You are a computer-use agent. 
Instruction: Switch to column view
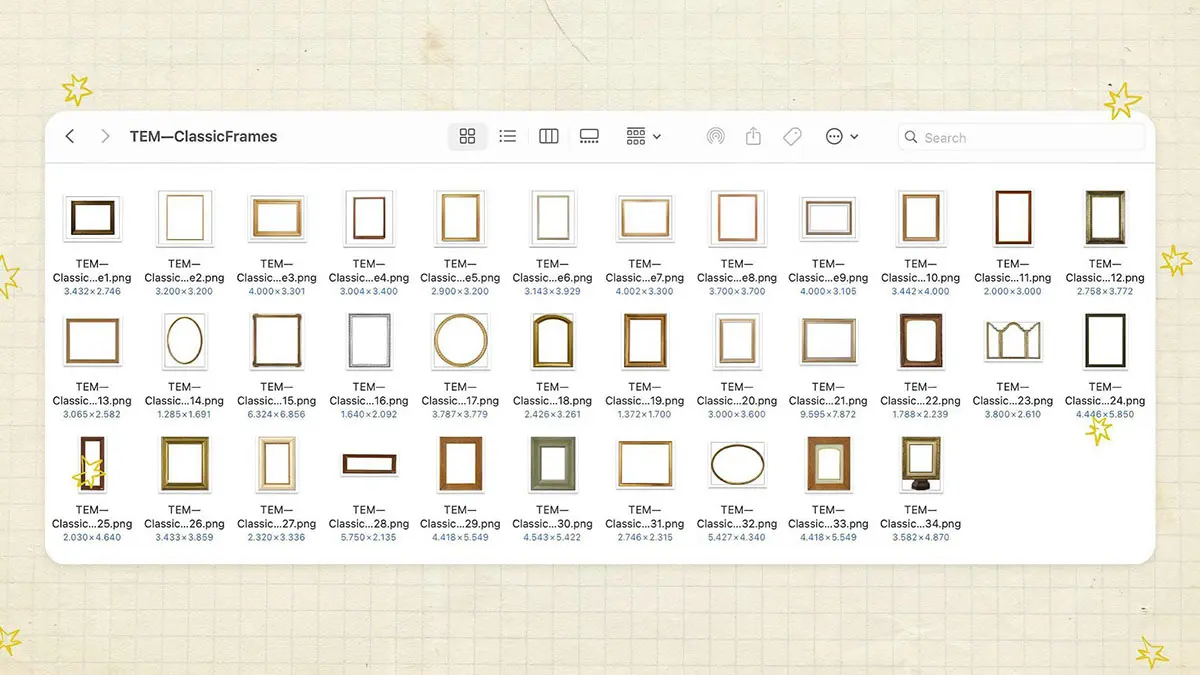548,137
